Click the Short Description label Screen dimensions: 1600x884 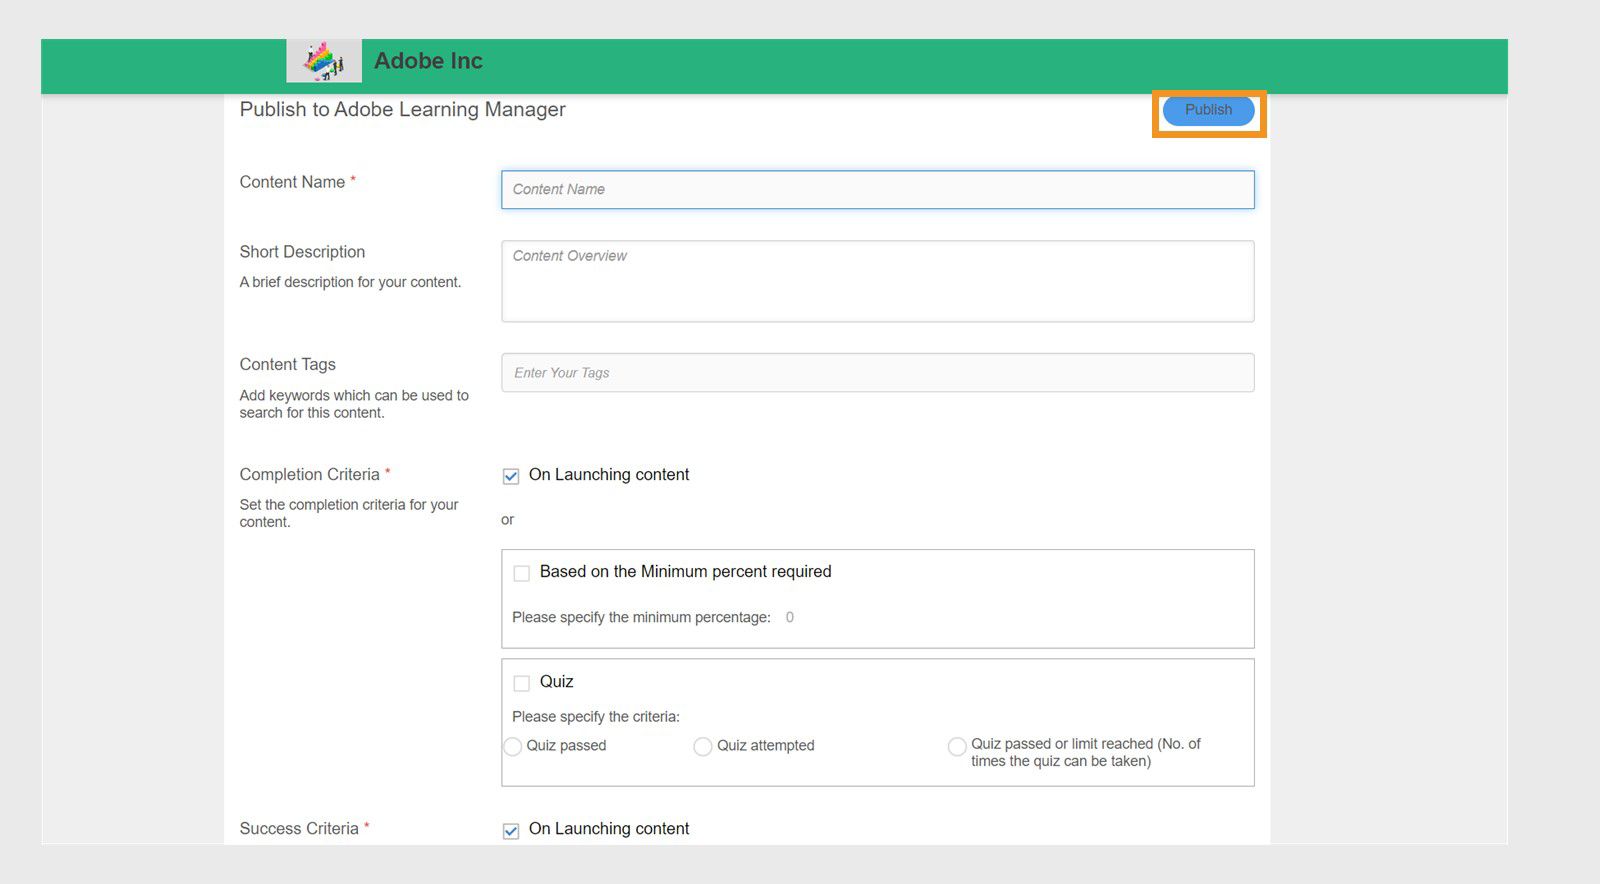302,252
